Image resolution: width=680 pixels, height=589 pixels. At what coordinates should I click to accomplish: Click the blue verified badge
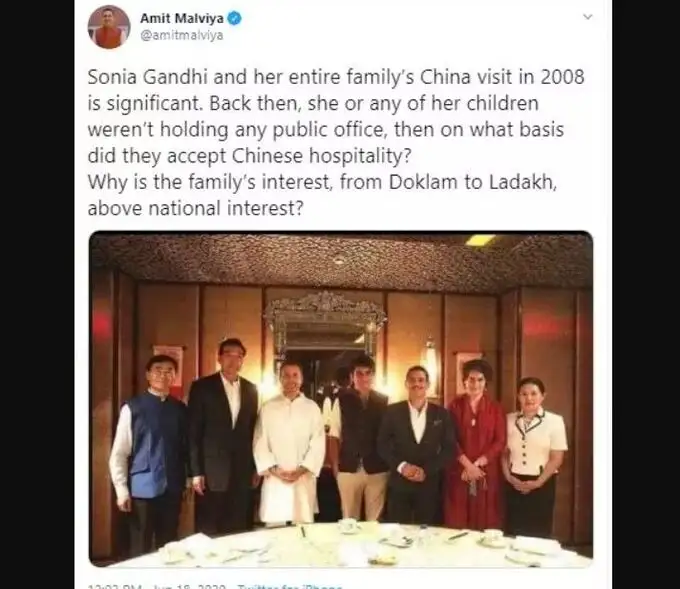pyautogui.click(x=235, y=18)
